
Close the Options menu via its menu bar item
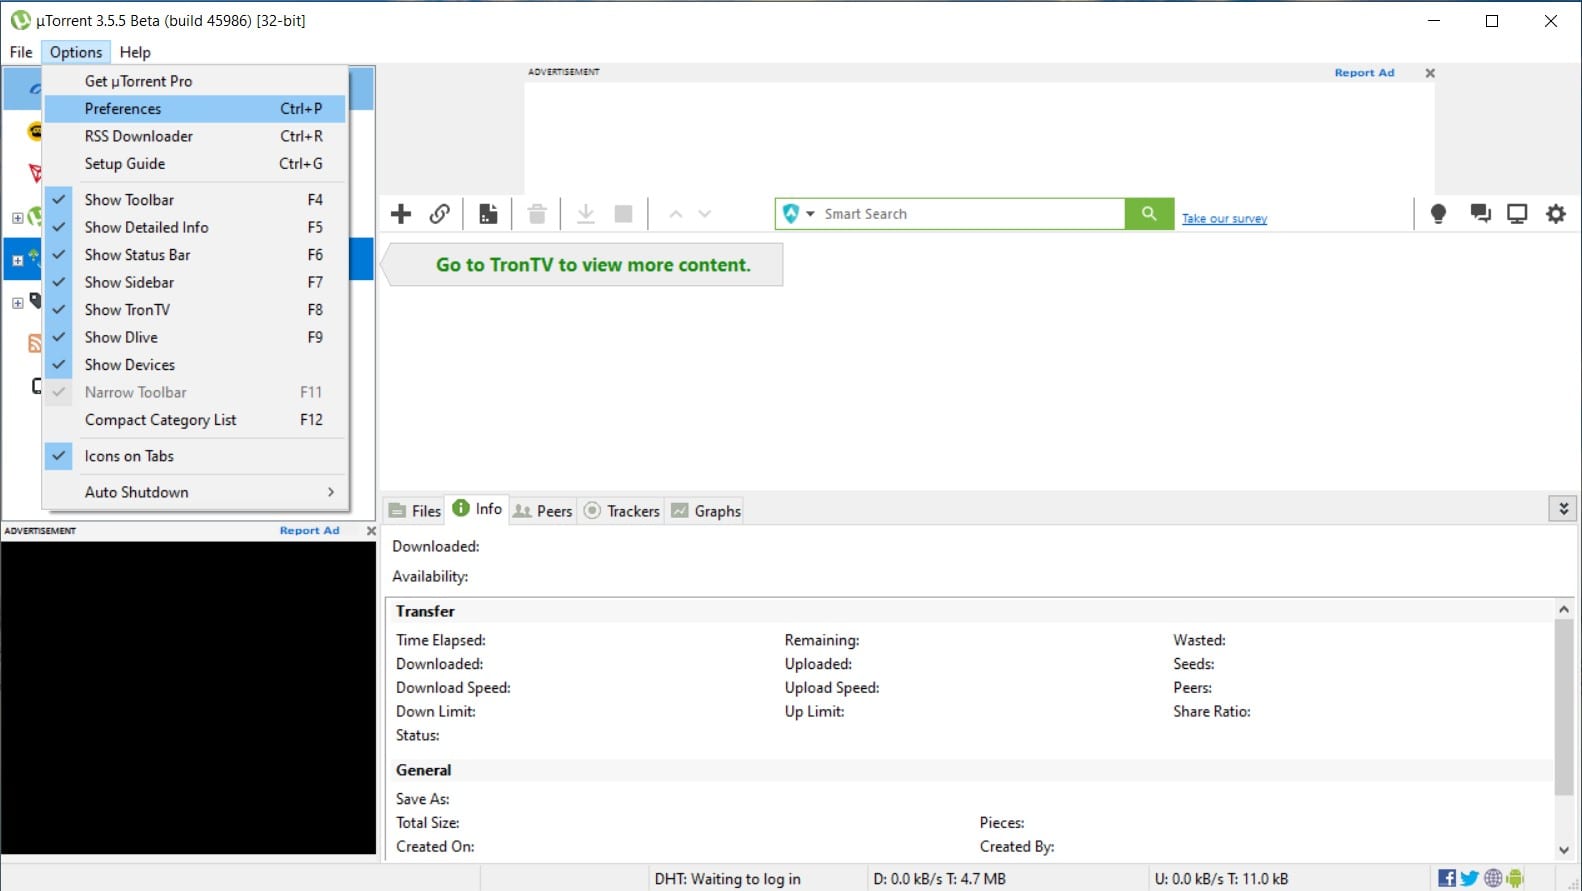(x=76, y=52)
